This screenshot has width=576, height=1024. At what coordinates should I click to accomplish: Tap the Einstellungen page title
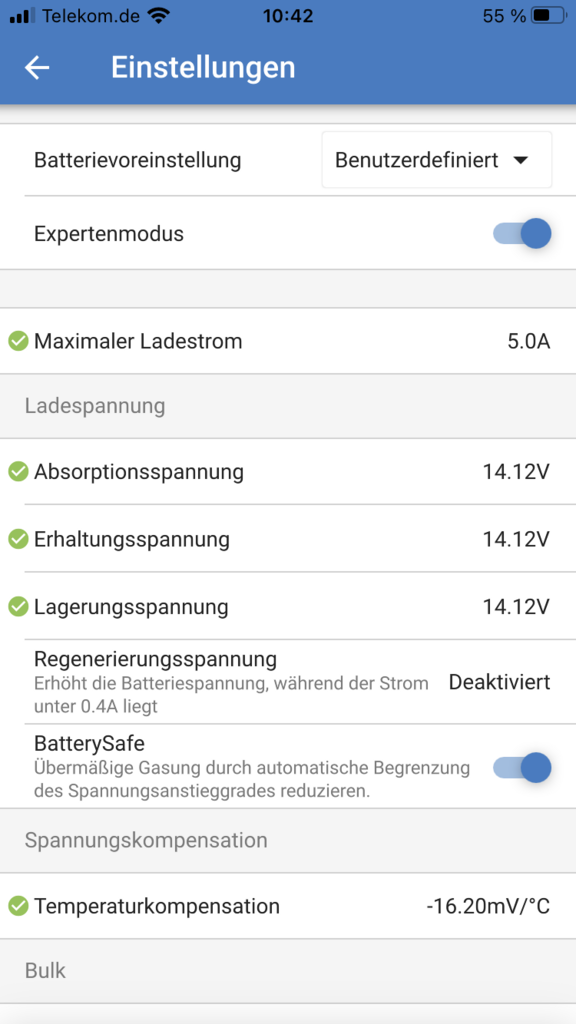pos(203,67)
